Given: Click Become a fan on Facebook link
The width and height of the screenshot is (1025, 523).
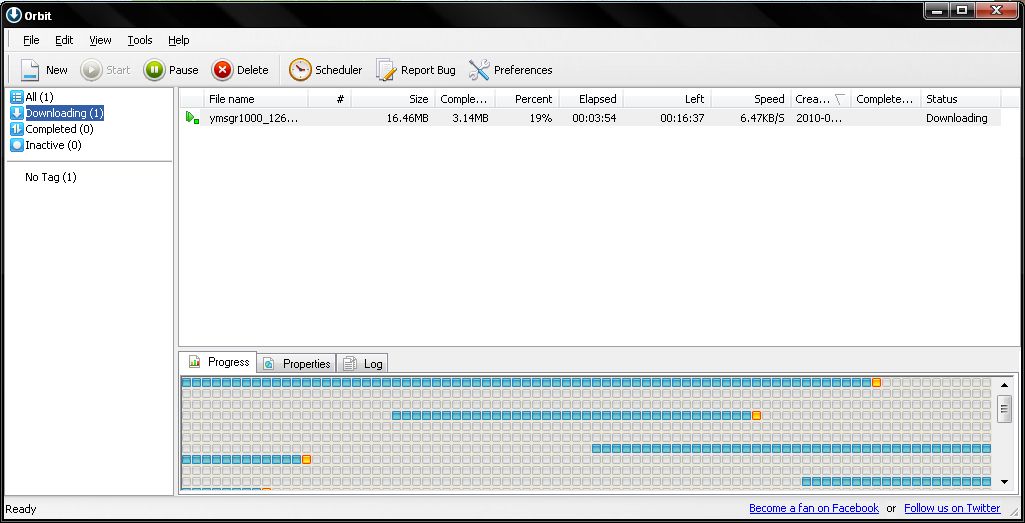Looking at the screenshot, I should click(813, 508).
